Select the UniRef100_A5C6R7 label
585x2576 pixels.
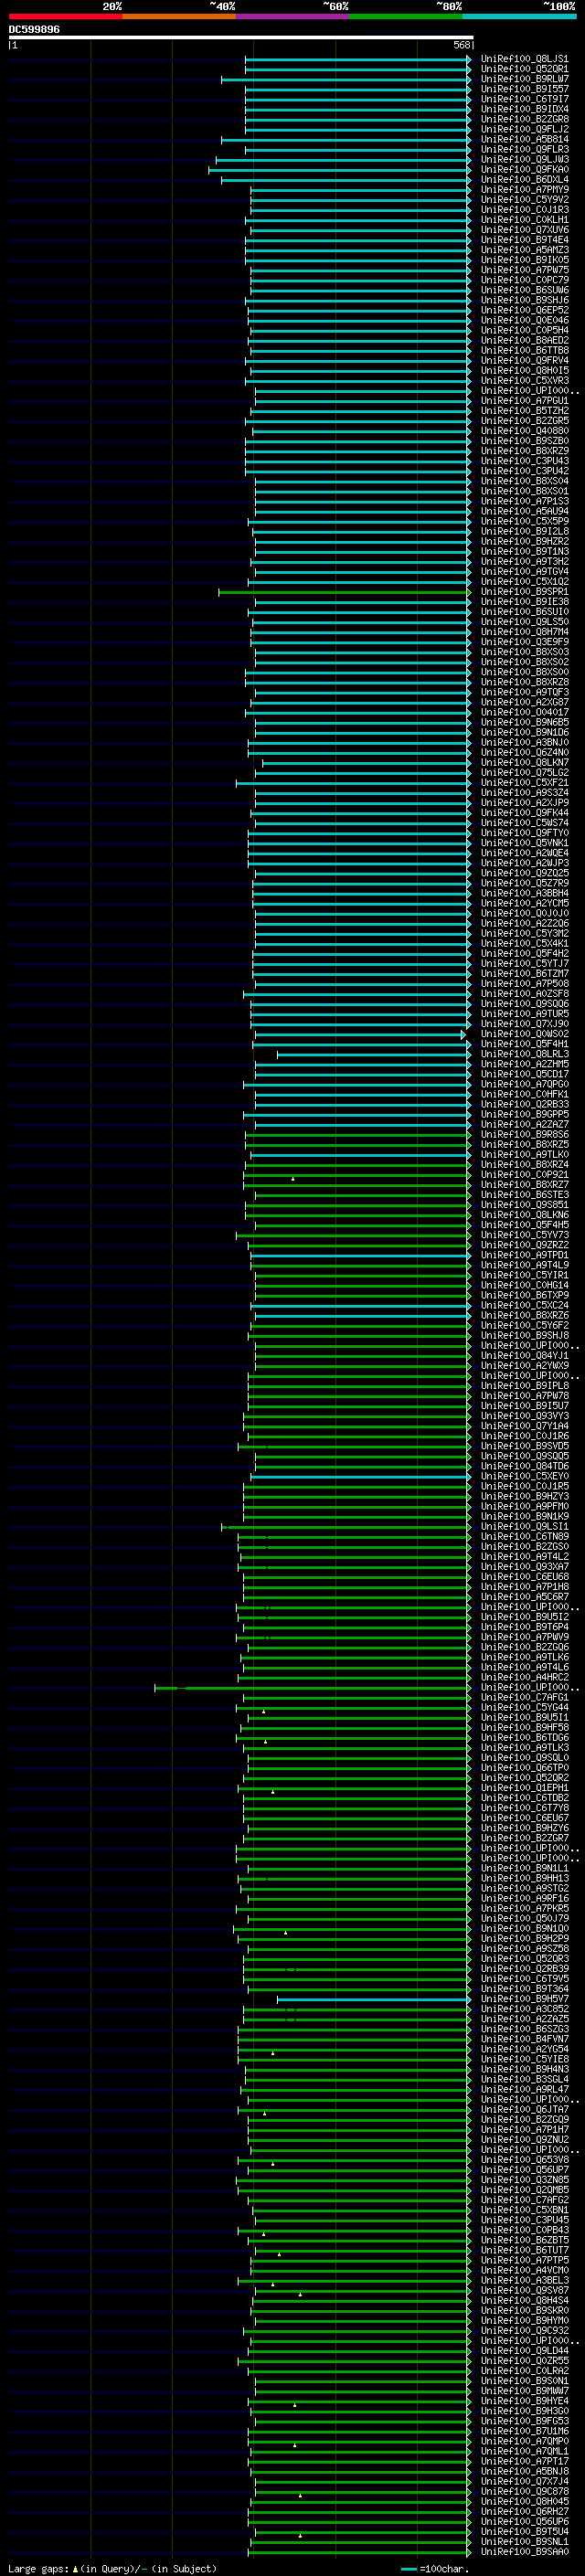click(525, 1597)
